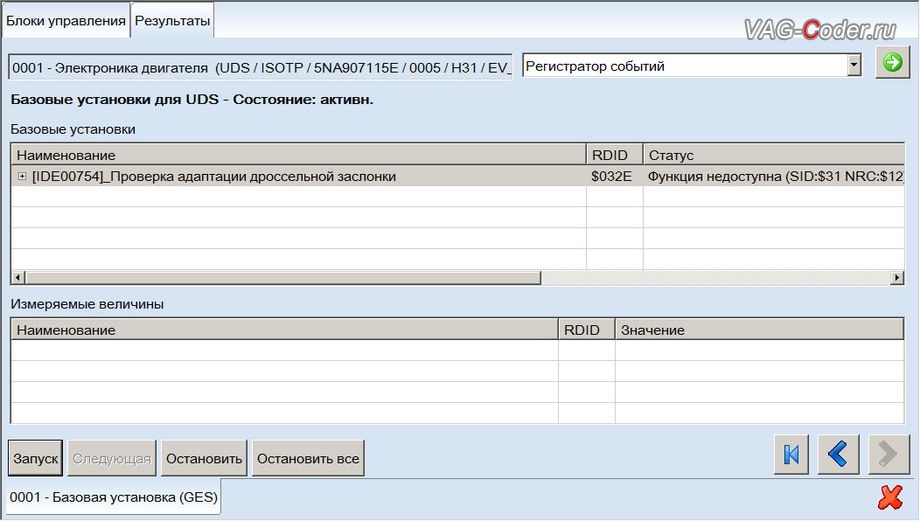
Task: Click RDID header in Измеряемые величины table
Action: point(587,330)
